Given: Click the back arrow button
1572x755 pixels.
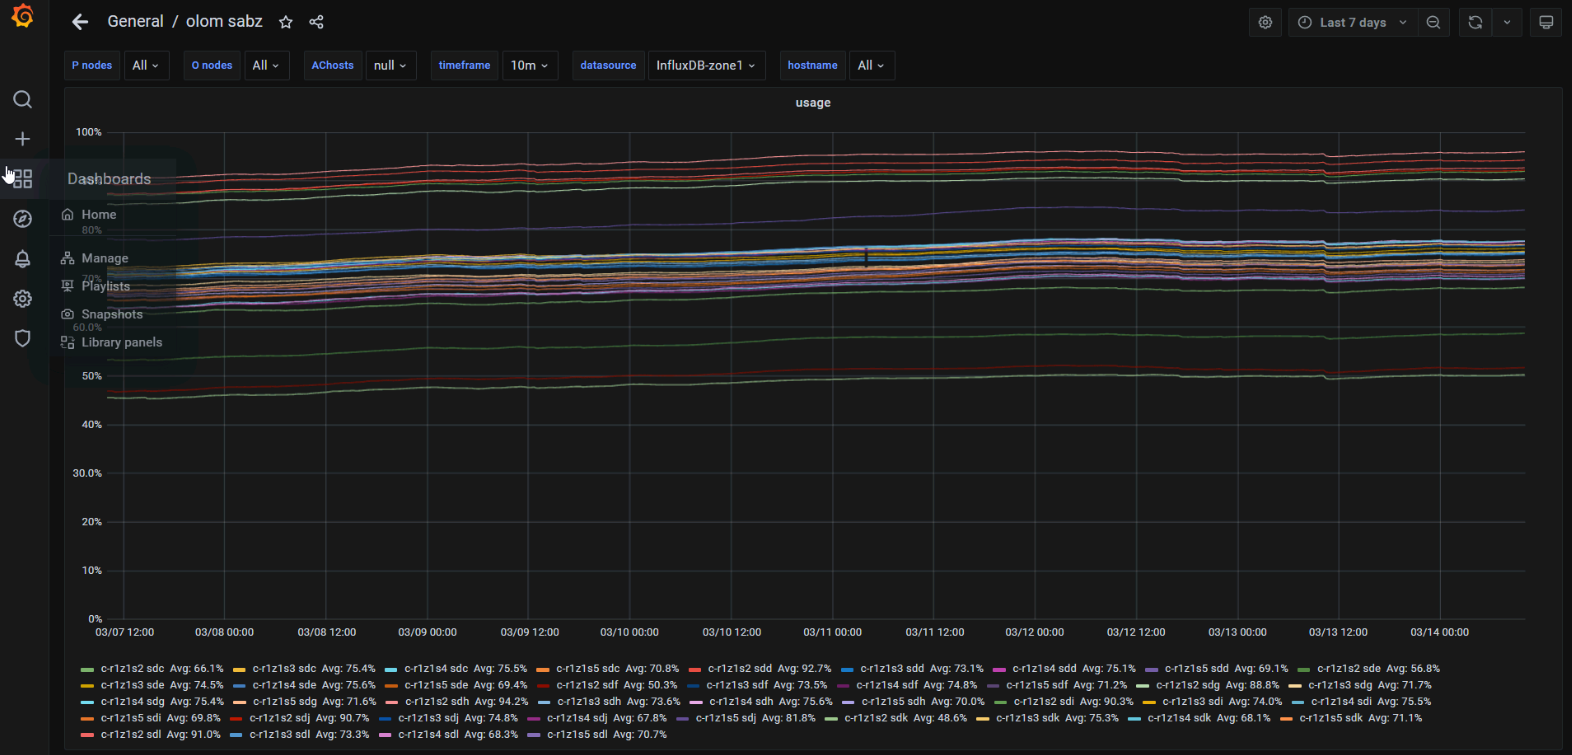Looking at the screenshot, I should 80,22.
